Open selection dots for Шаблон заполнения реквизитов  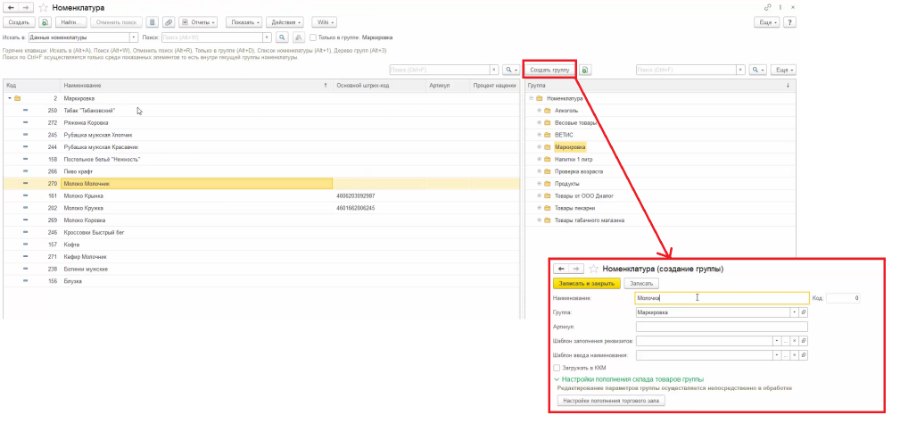(x=786, y=341)
